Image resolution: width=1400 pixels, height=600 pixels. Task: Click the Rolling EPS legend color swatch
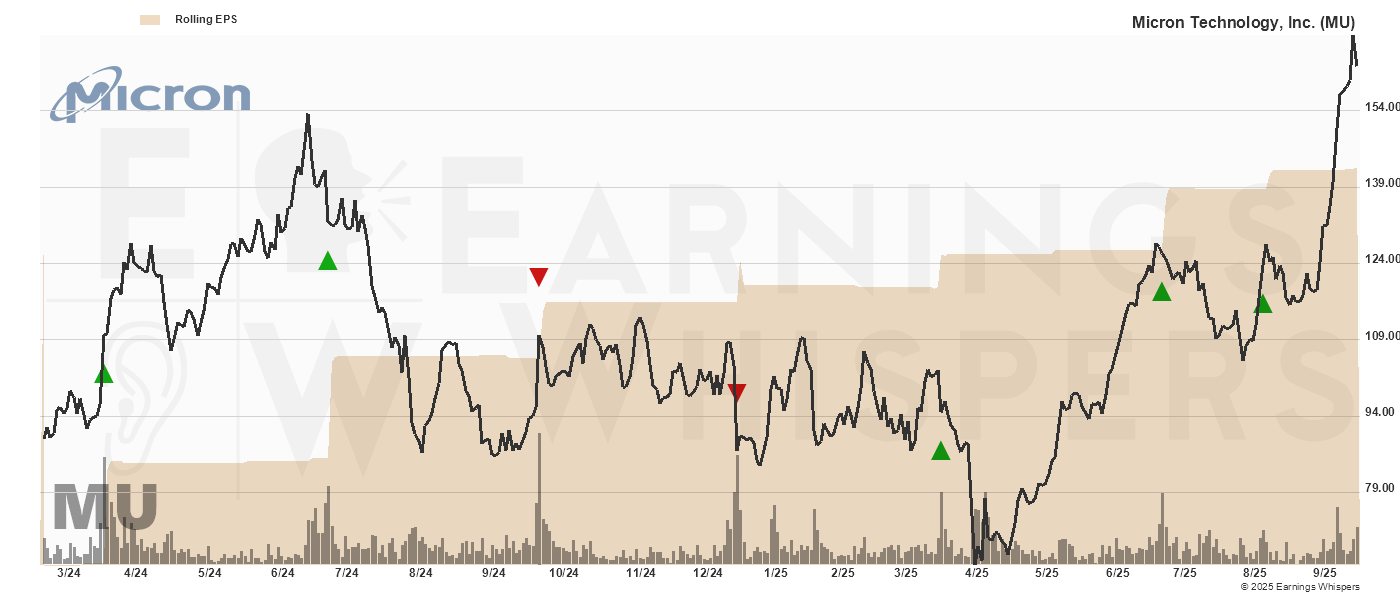point(150,19)
